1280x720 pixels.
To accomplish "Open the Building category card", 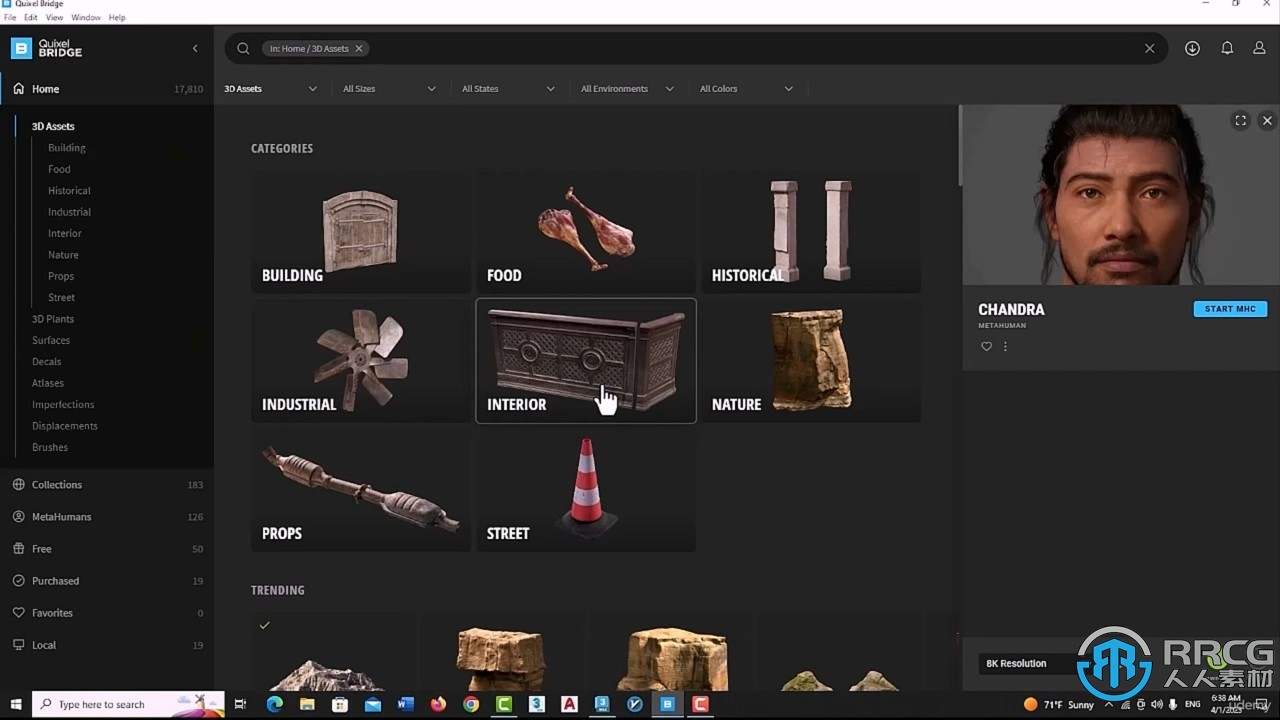I will pyautogui.click(x=361, y=231).
